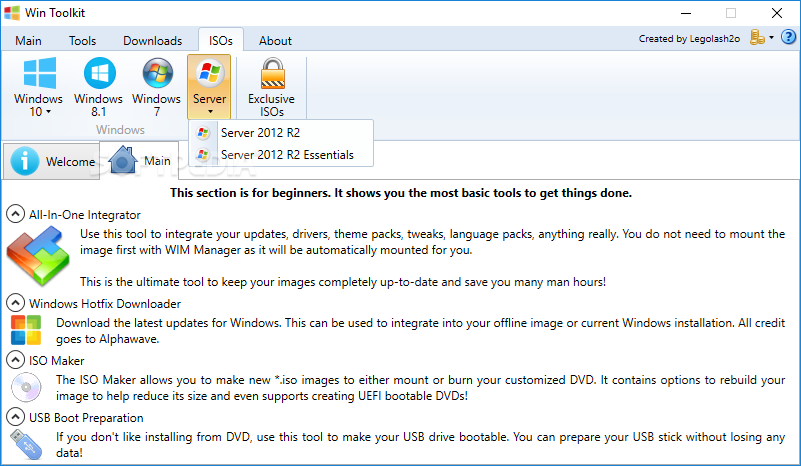The width and height of the screenshot is (801, 466).
Task: Open the About ribbon tab
Action: (x=275, y=40)
